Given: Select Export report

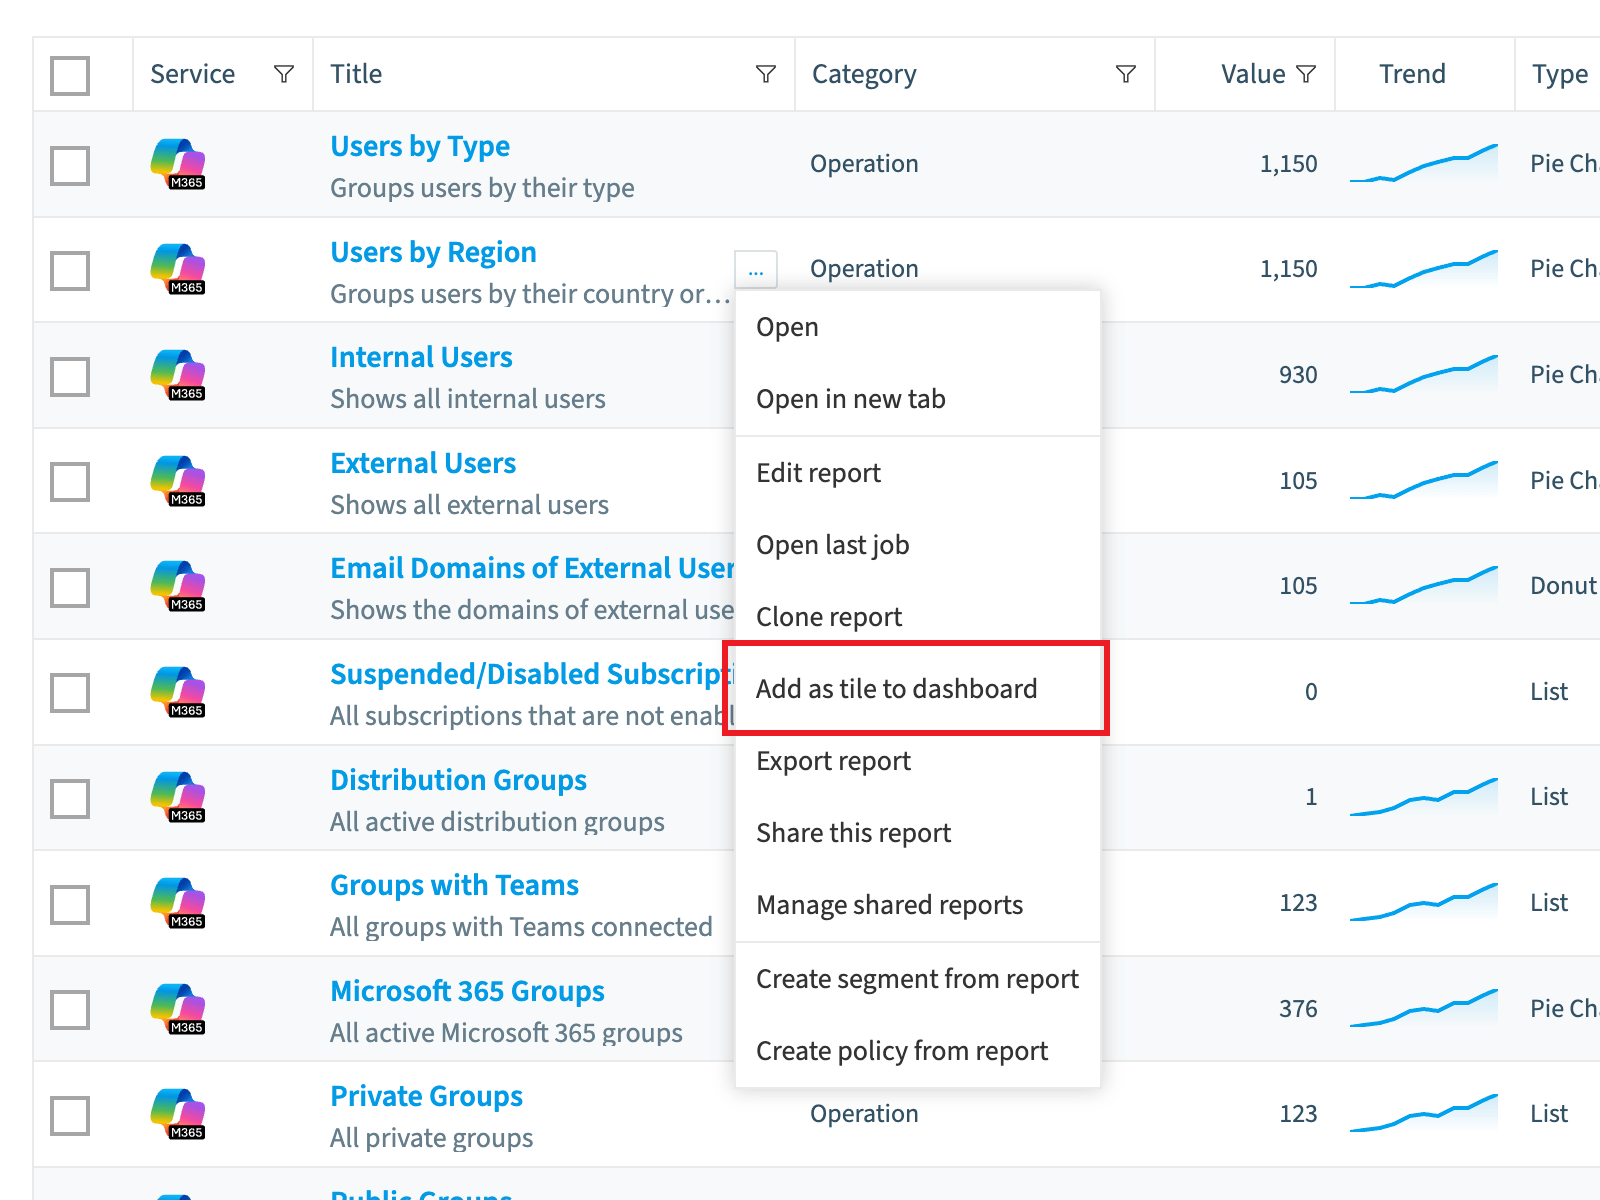Looking at the screenshot, I should (x=918, y=761).
